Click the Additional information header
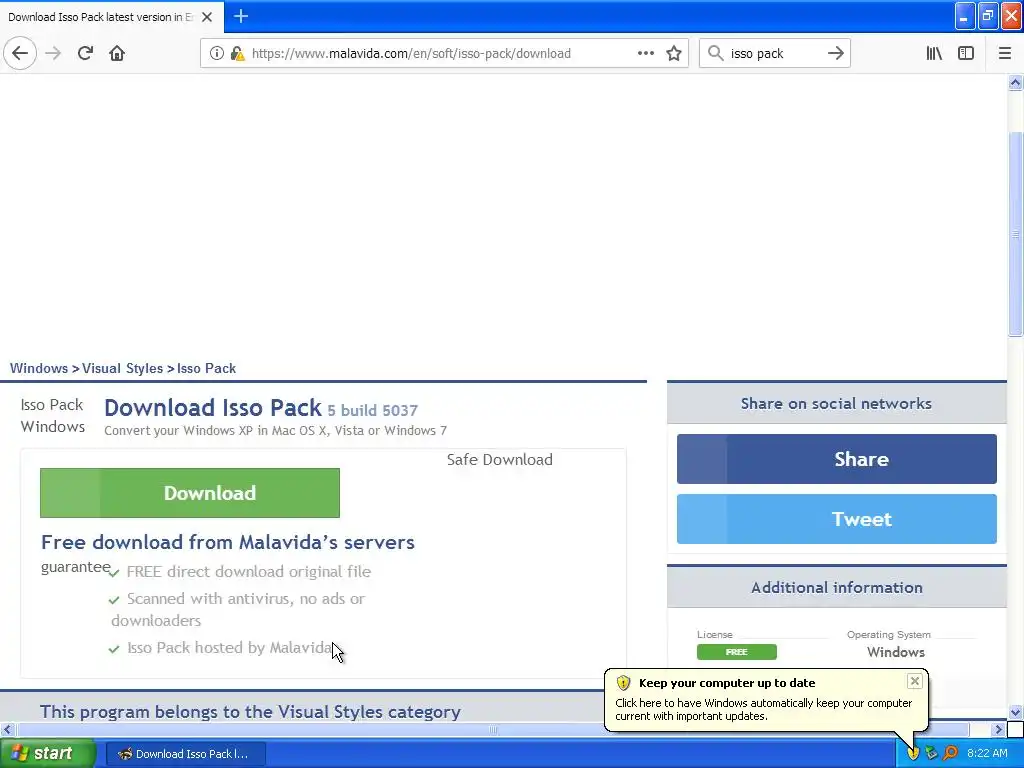This screenshot has height=768, width=1024. pos(837,588)
